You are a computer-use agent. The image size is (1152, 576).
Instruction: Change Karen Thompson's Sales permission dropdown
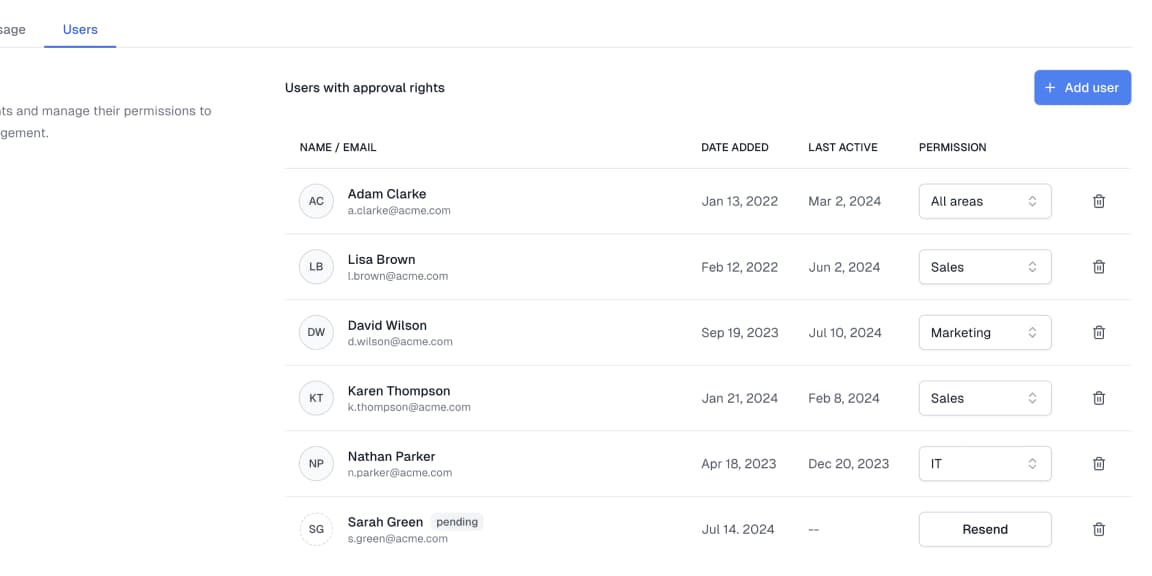click(x=984, y=398)
